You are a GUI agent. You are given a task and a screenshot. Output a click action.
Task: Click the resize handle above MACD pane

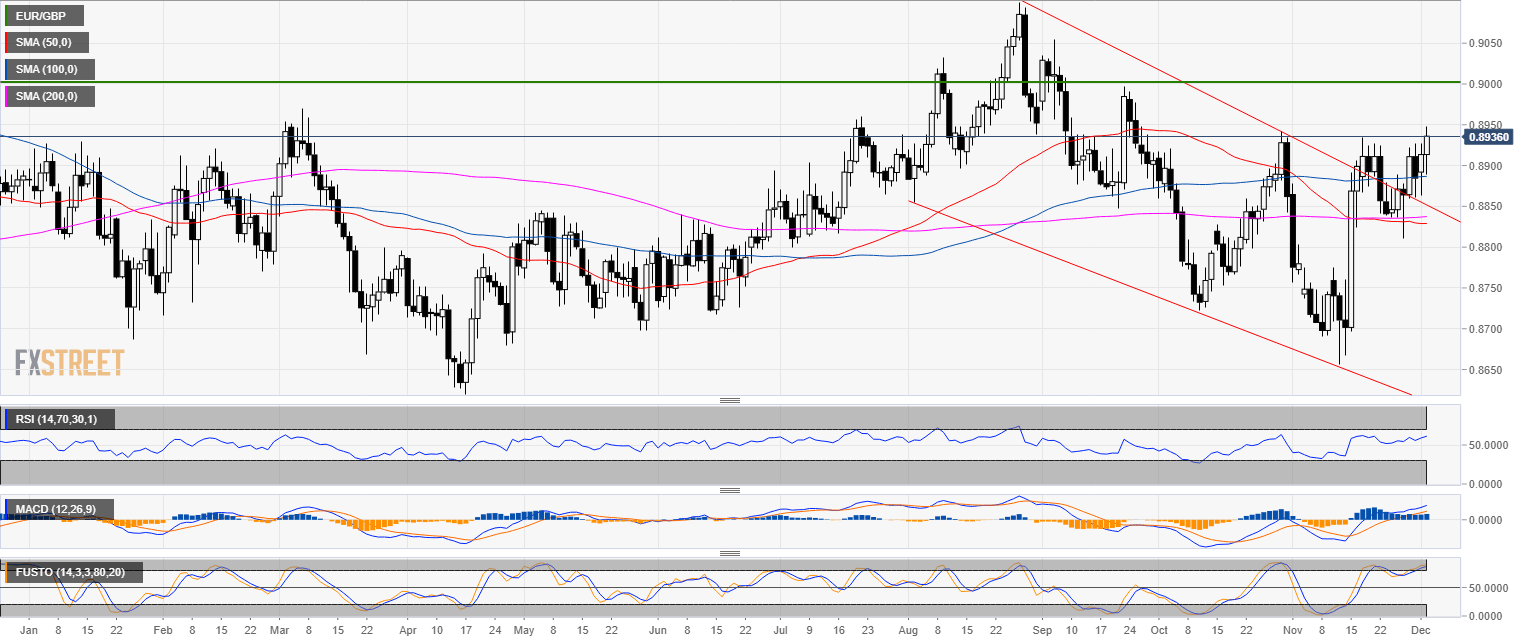point(729,491)
